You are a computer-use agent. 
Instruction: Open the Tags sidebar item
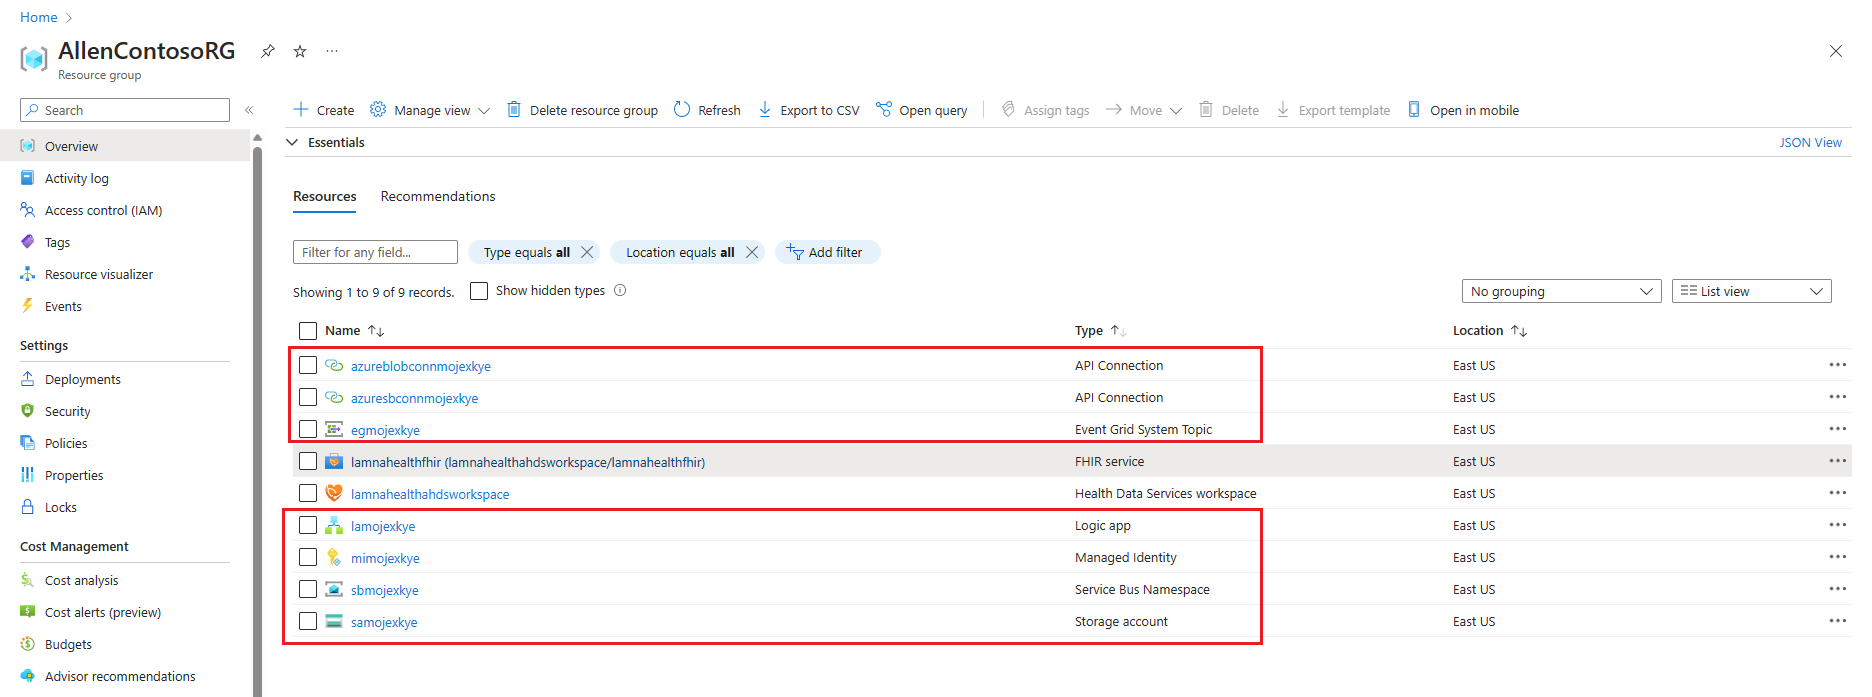tap(57, 242)
